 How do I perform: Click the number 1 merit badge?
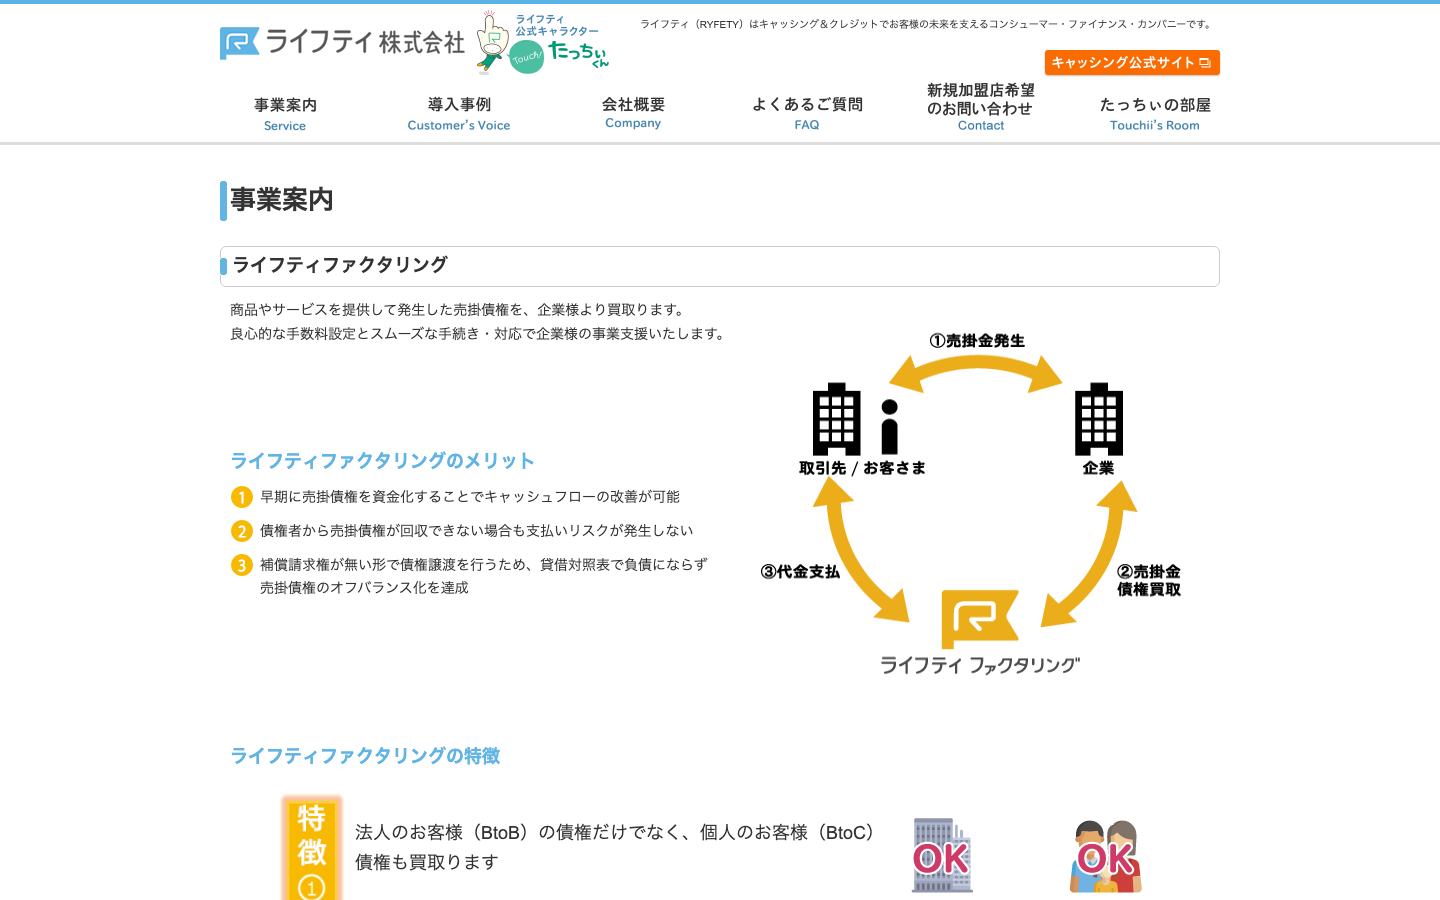[242, 497]
